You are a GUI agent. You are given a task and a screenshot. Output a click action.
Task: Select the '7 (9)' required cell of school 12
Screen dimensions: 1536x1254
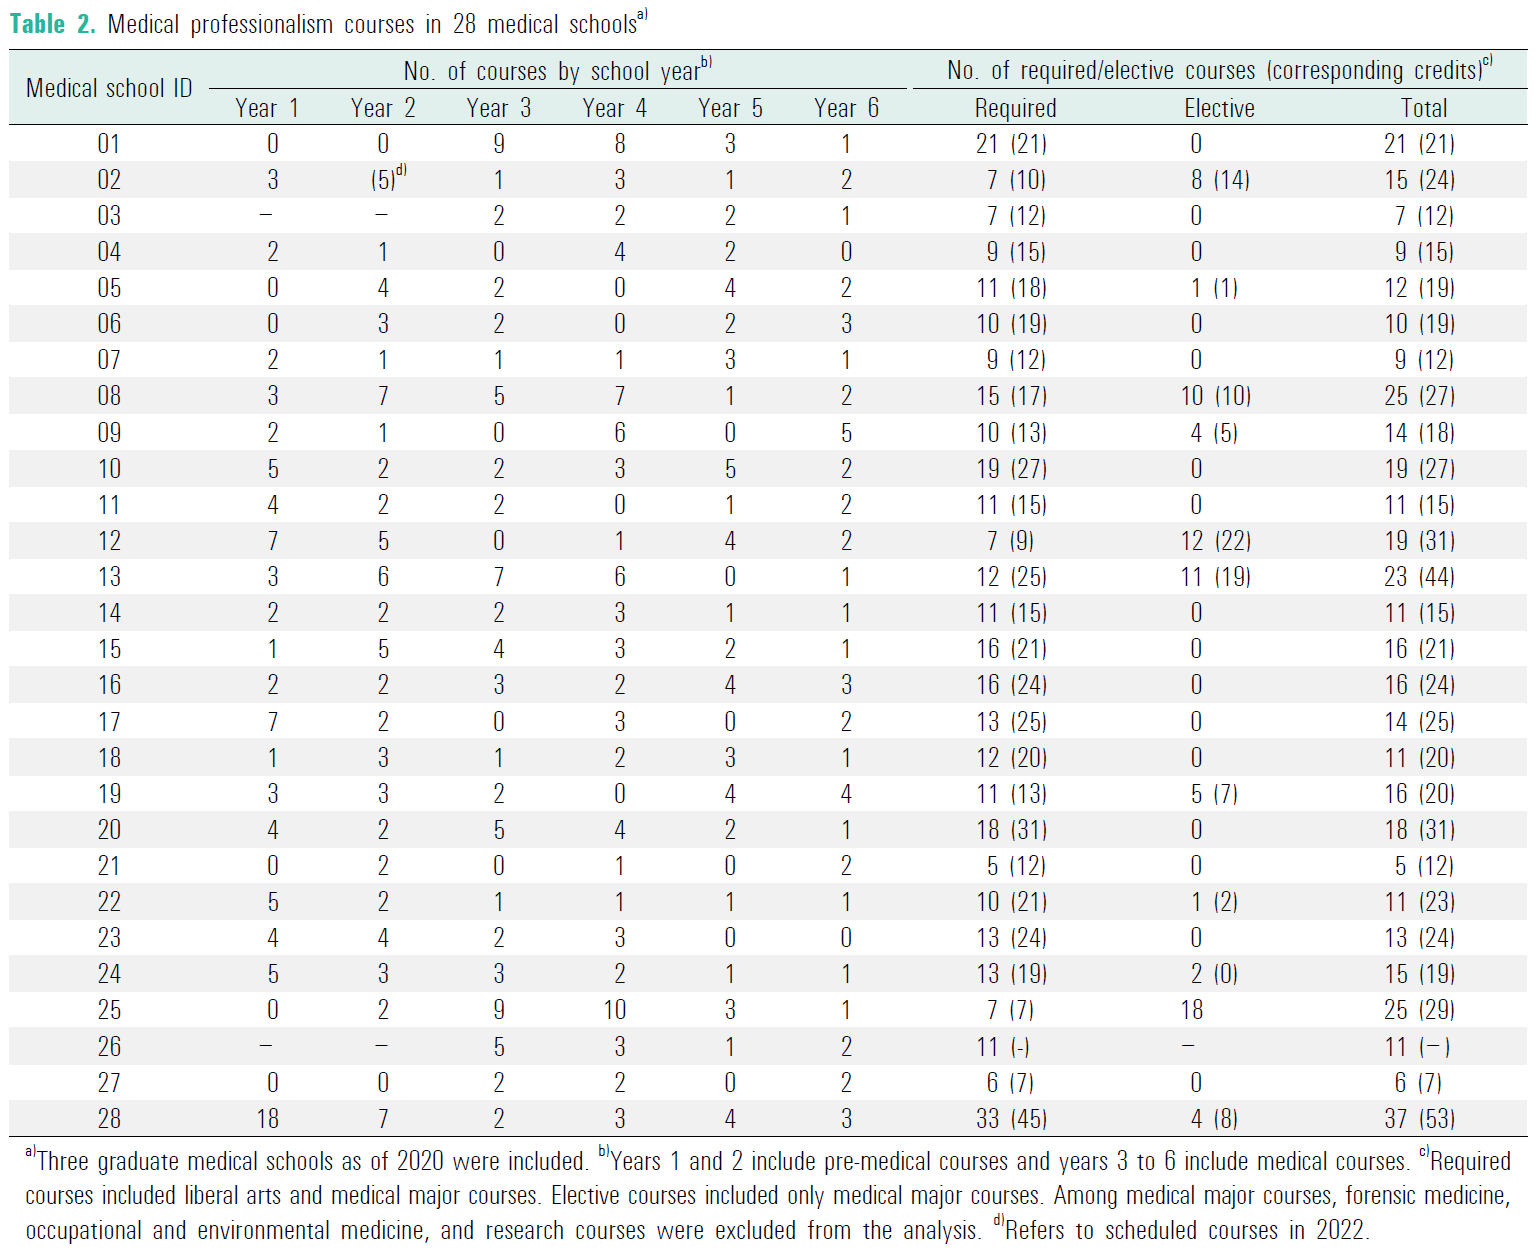1010,541
